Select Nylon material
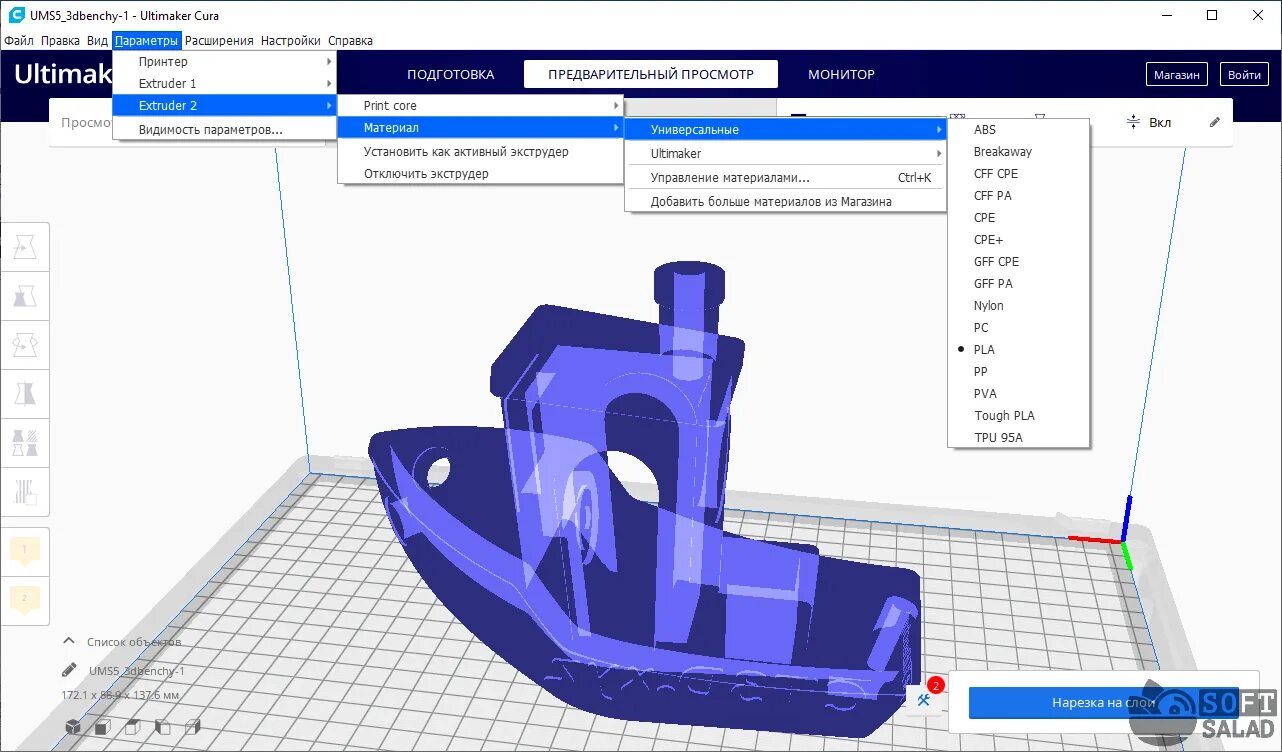 coord(1018,306)
